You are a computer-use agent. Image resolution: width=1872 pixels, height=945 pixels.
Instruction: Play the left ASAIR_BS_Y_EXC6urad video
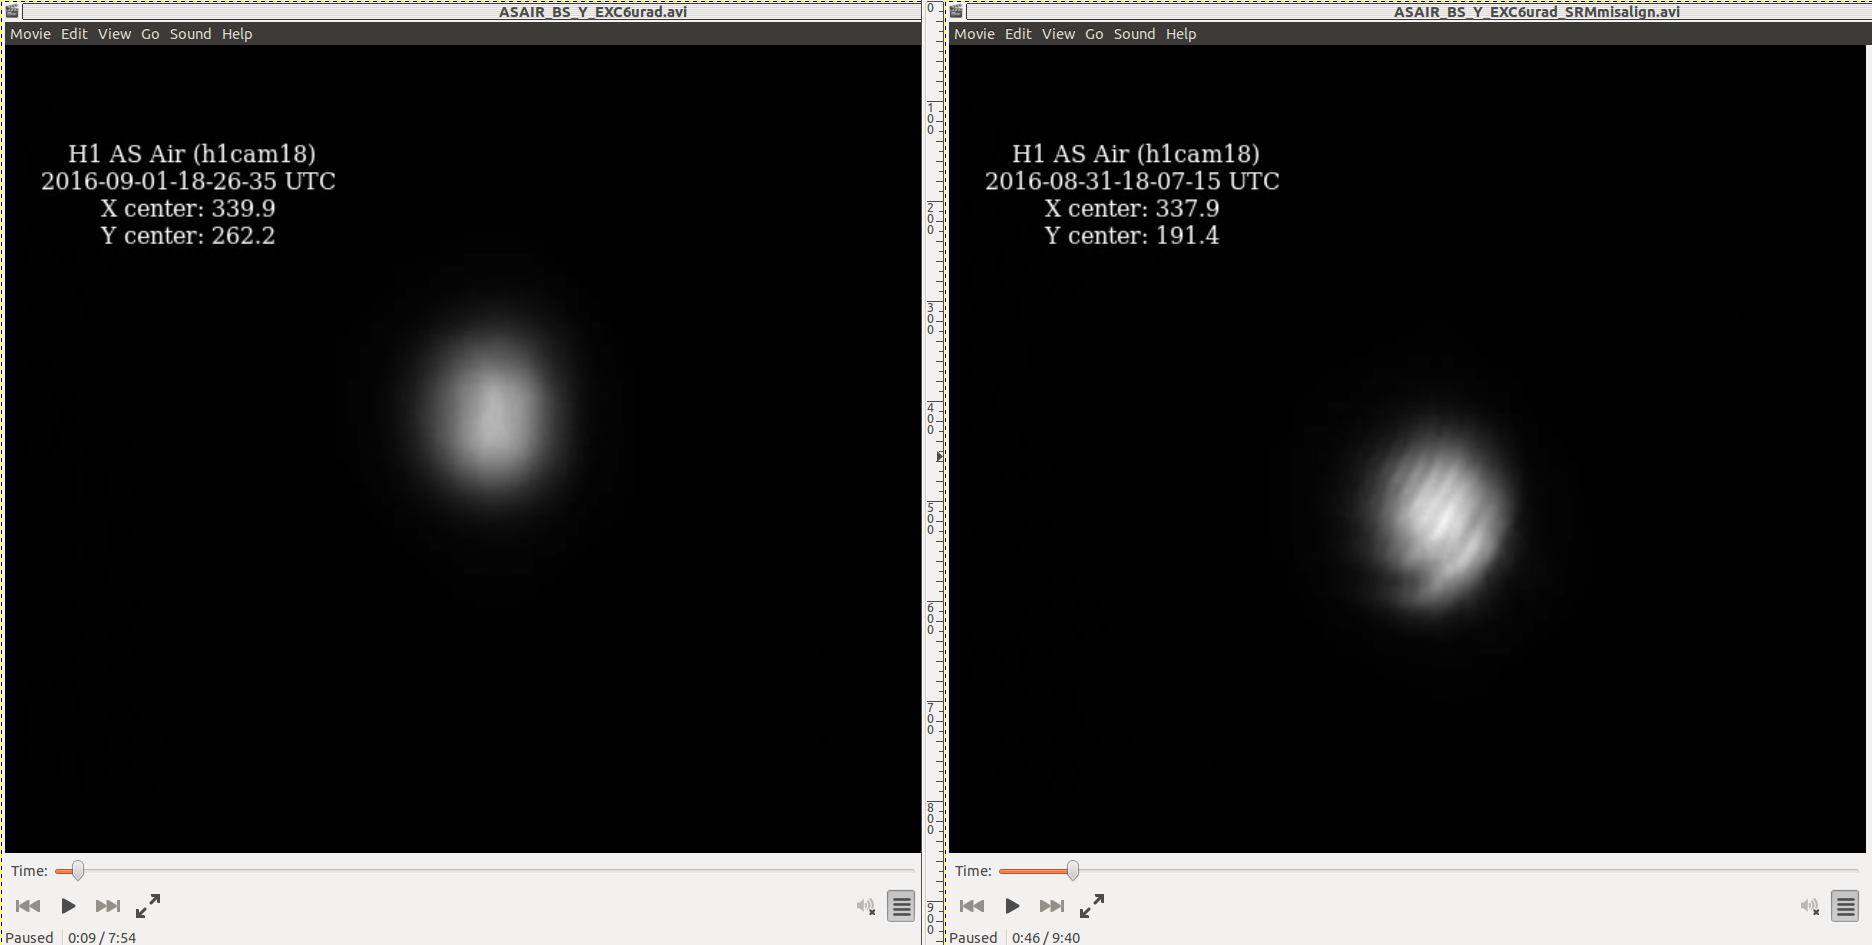click(68, 906)
